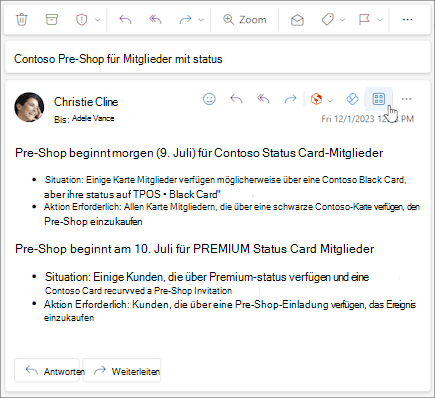Open the Apps grid icon in message header
The width and height of the screenshot is (435, 398).
click(378, 99)
